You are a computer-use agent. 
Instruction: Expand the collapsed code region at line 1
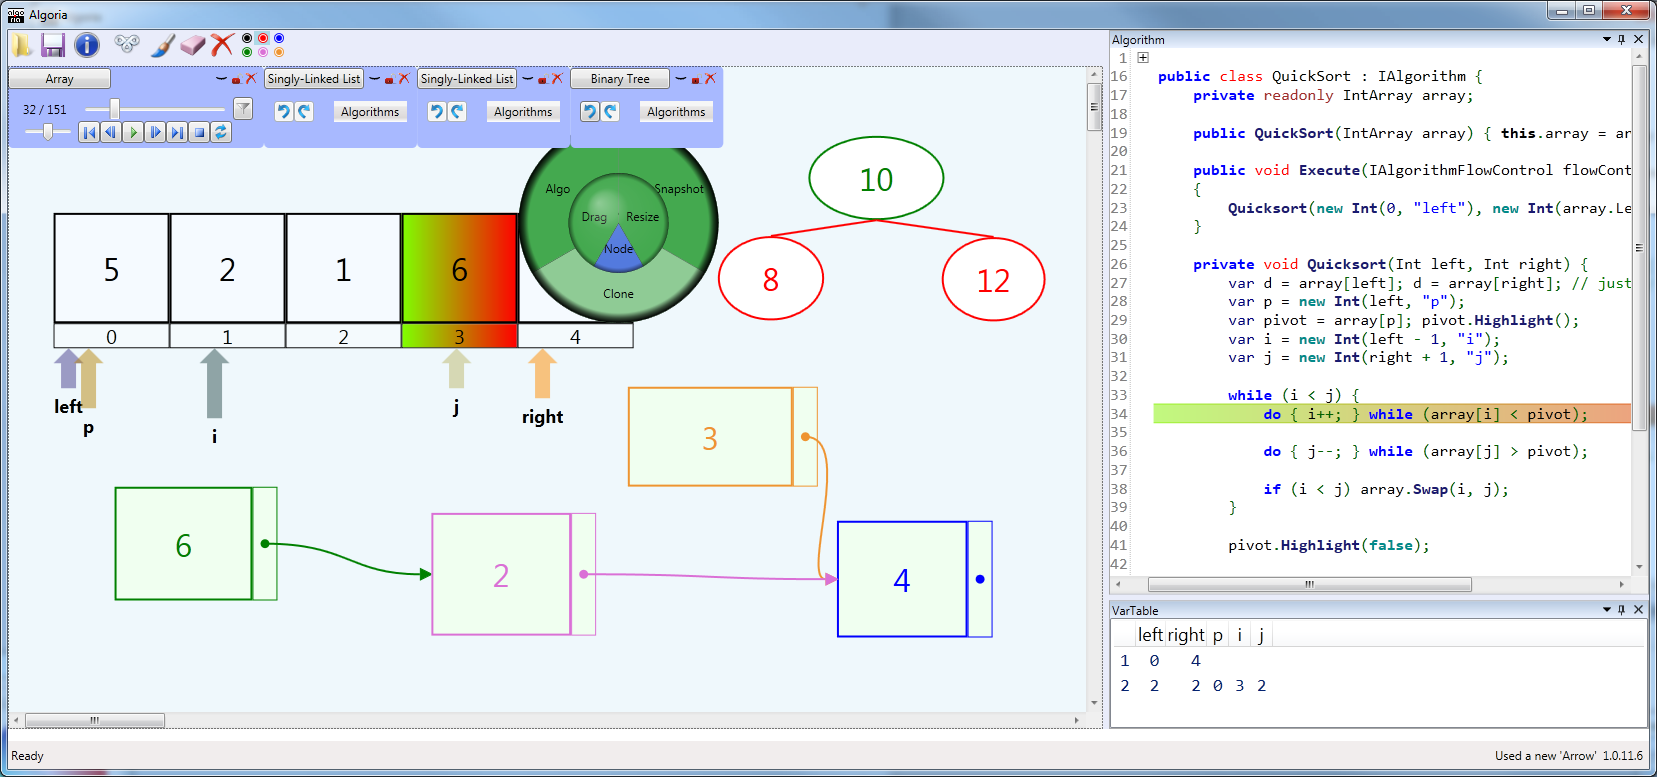[x=1143, y=58]
